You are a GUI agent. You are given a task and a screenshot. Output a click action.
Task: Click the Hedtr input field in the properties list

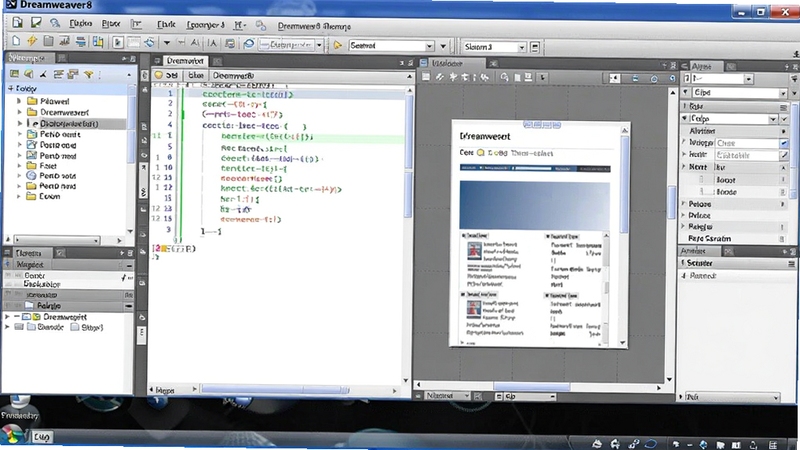(747, 155)
